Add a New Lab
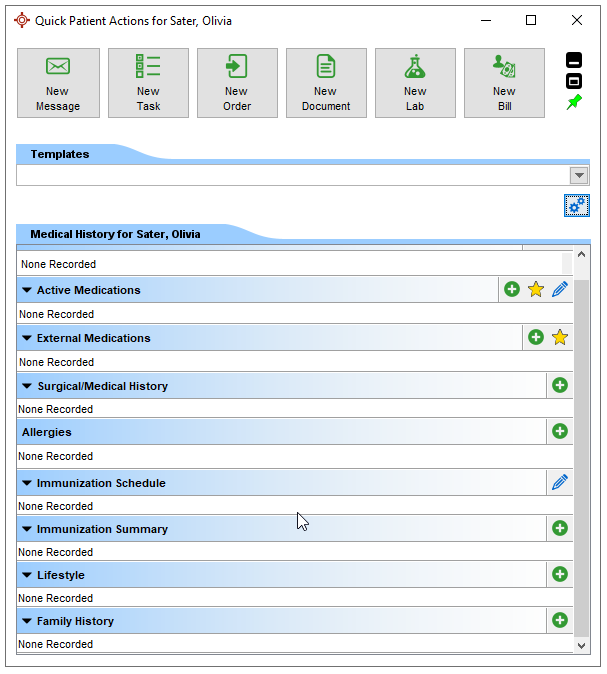 coord(415,83)
